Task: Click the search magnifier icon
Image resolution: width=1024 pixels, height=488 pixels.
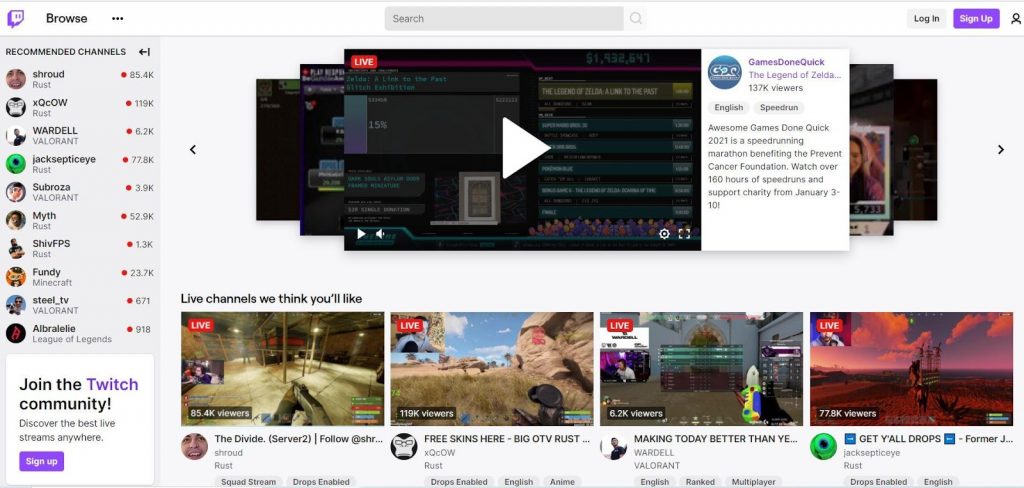Action: tap(635, 18)
